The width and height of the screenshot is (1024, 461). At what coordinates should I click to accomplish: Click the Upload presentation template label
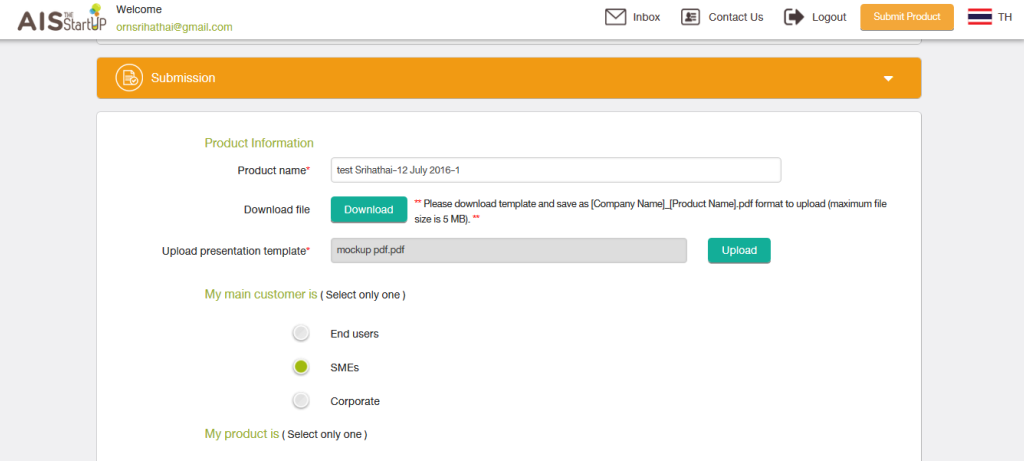click(x=236, y=251)
